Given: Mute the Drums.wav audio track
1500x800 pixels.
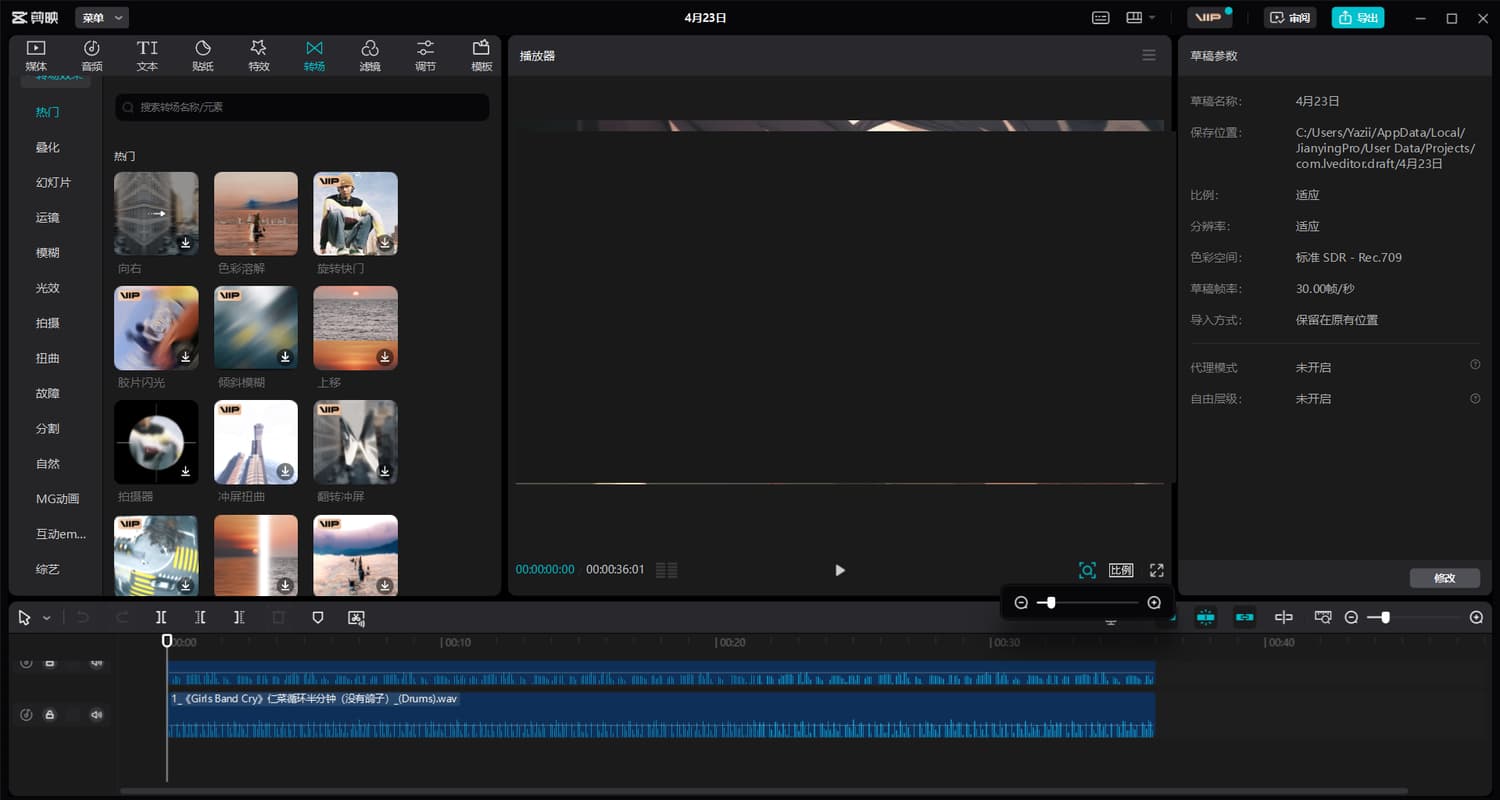Looking at the screenshot, I should coord(96,715).
